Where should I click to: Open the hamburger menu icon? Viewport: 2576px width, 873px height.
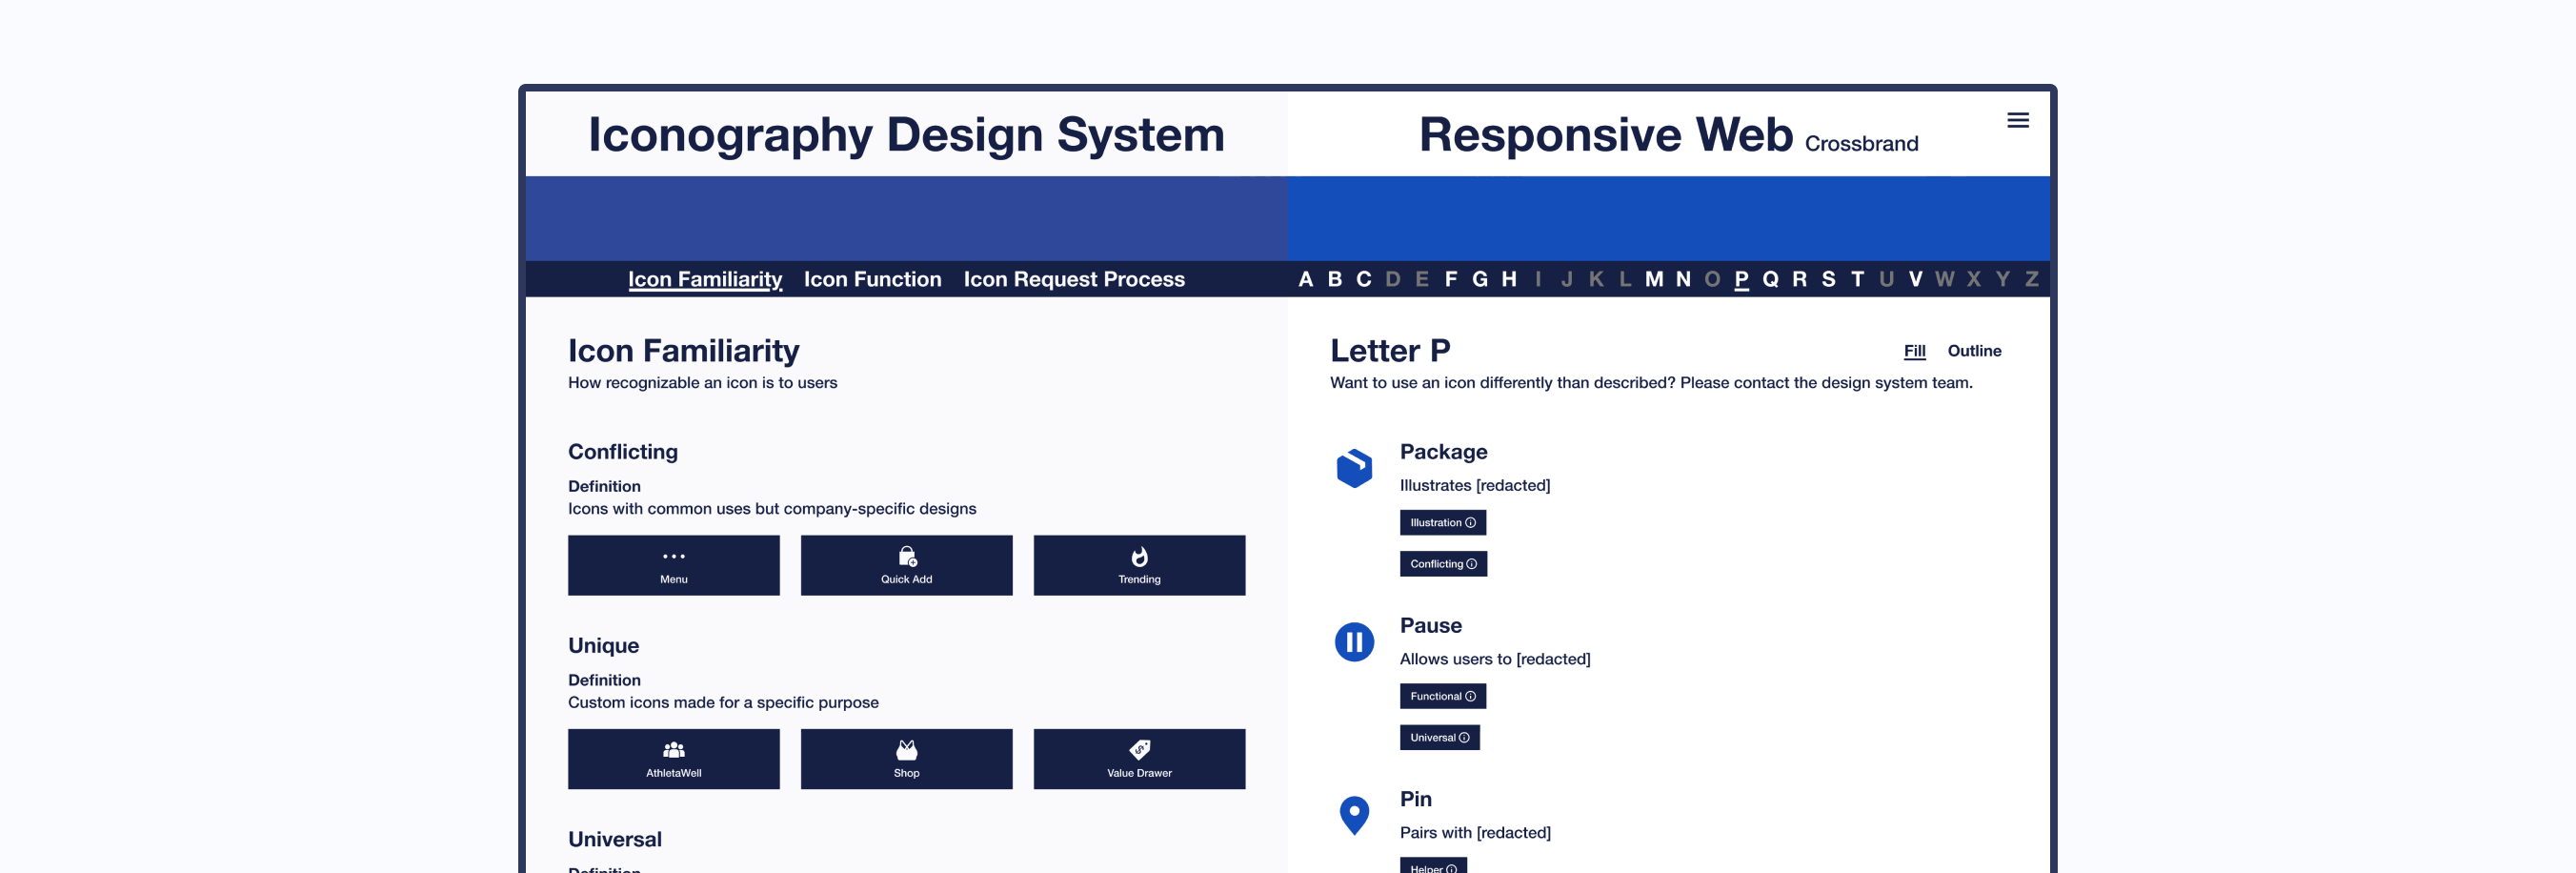2017,121
